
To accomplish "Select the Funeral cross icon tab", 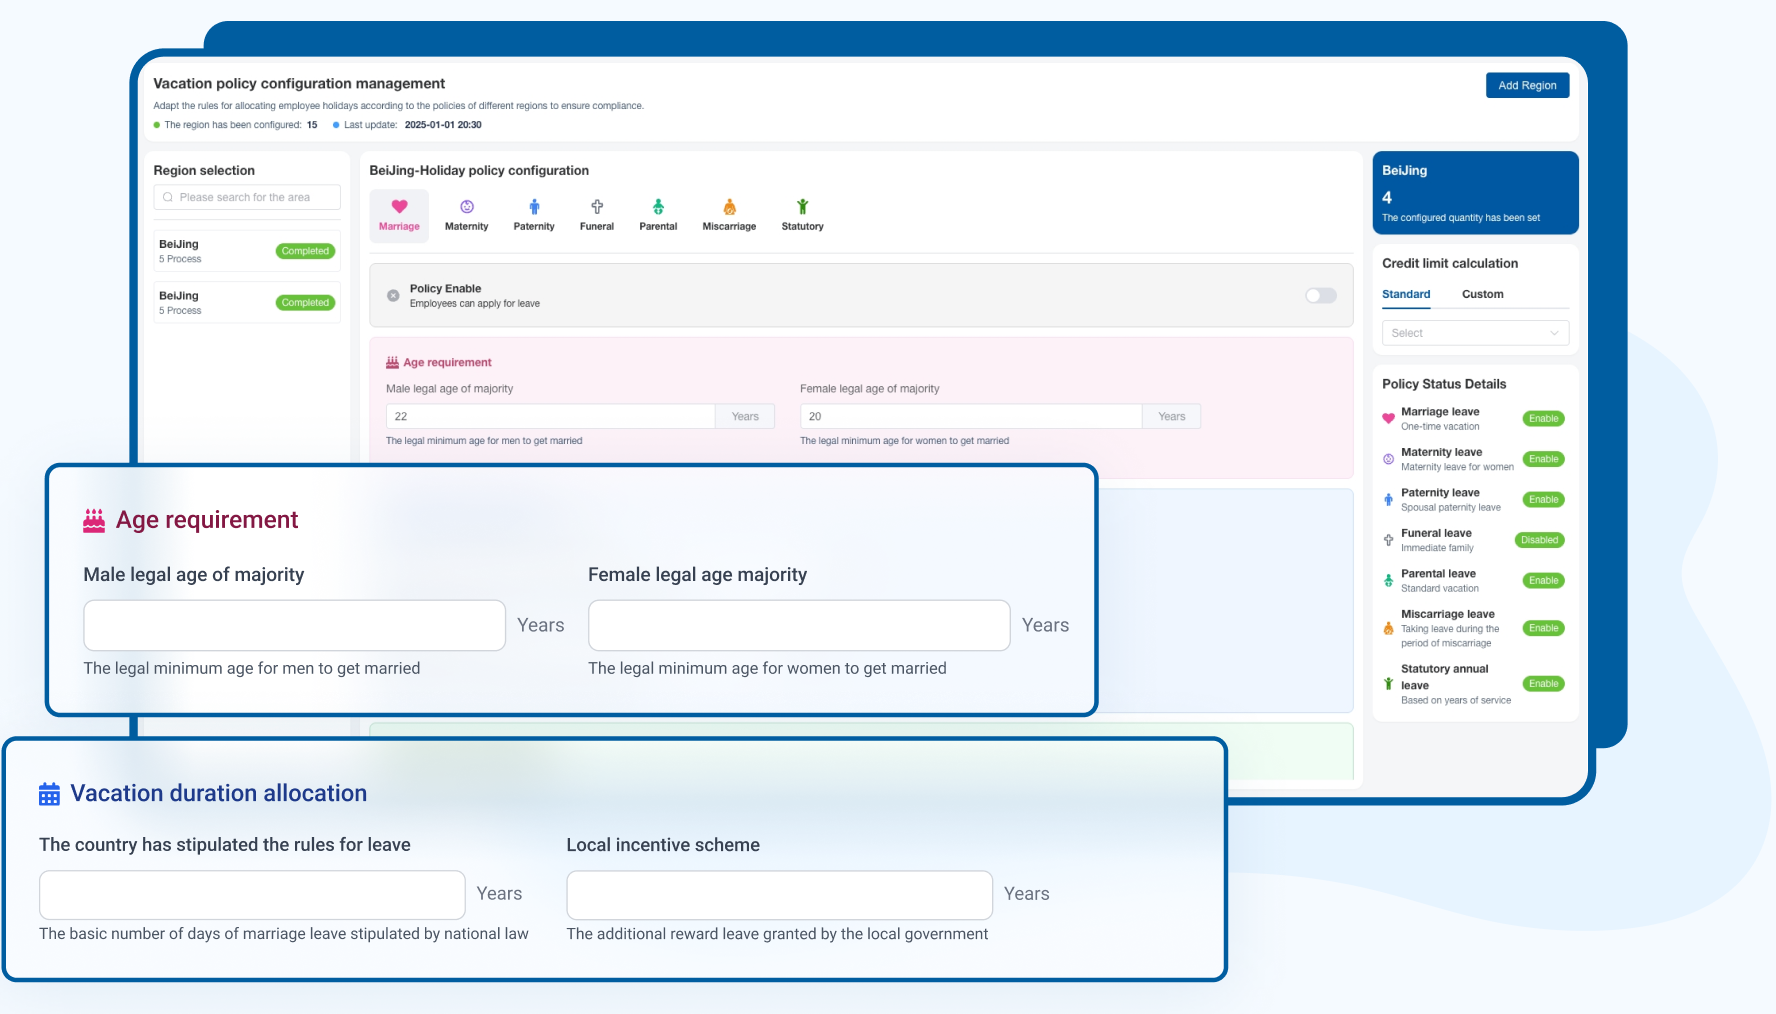I will tap(597, 215).
